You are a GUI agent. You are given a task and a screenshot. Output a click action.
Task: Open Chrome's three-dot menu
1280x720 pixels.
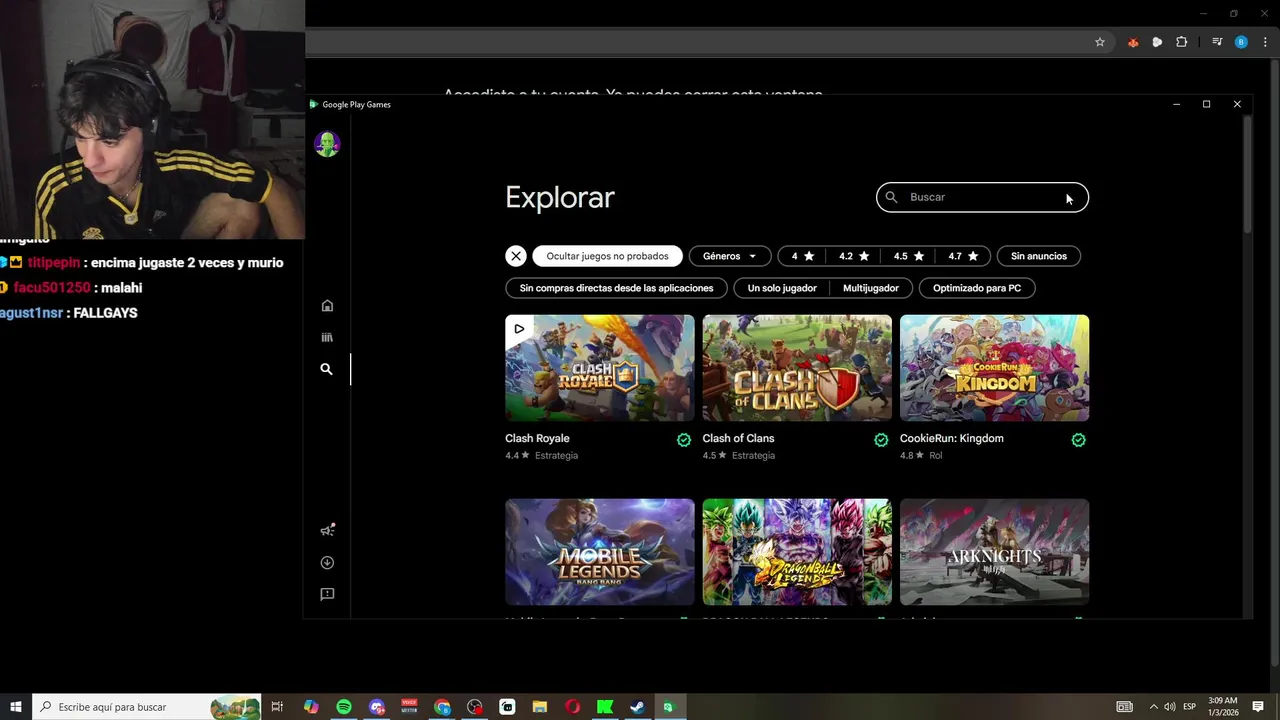(1265, 42)
